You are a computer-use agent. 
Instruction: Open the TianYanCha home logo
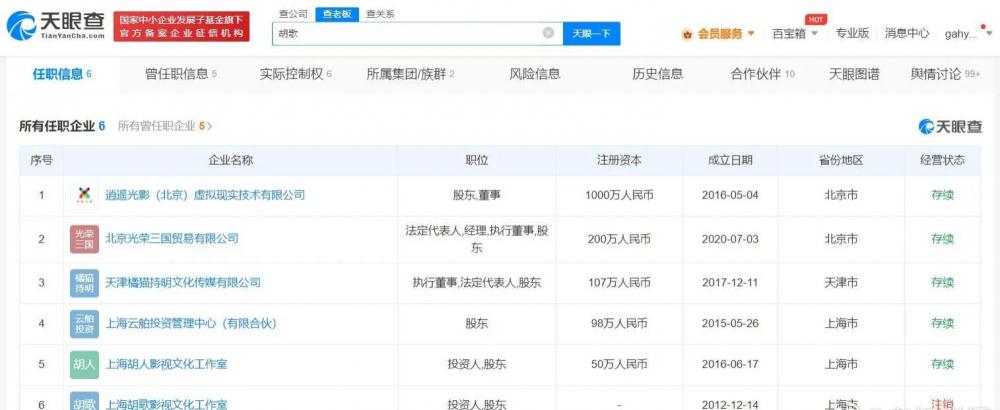point(55,26)
